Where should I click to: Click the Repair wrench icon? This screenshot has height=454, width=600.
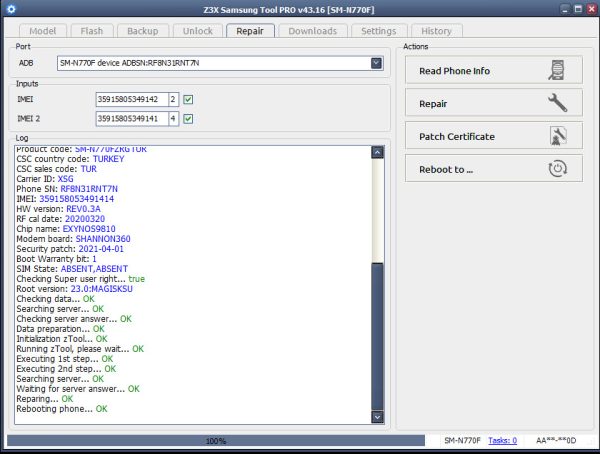557,103
